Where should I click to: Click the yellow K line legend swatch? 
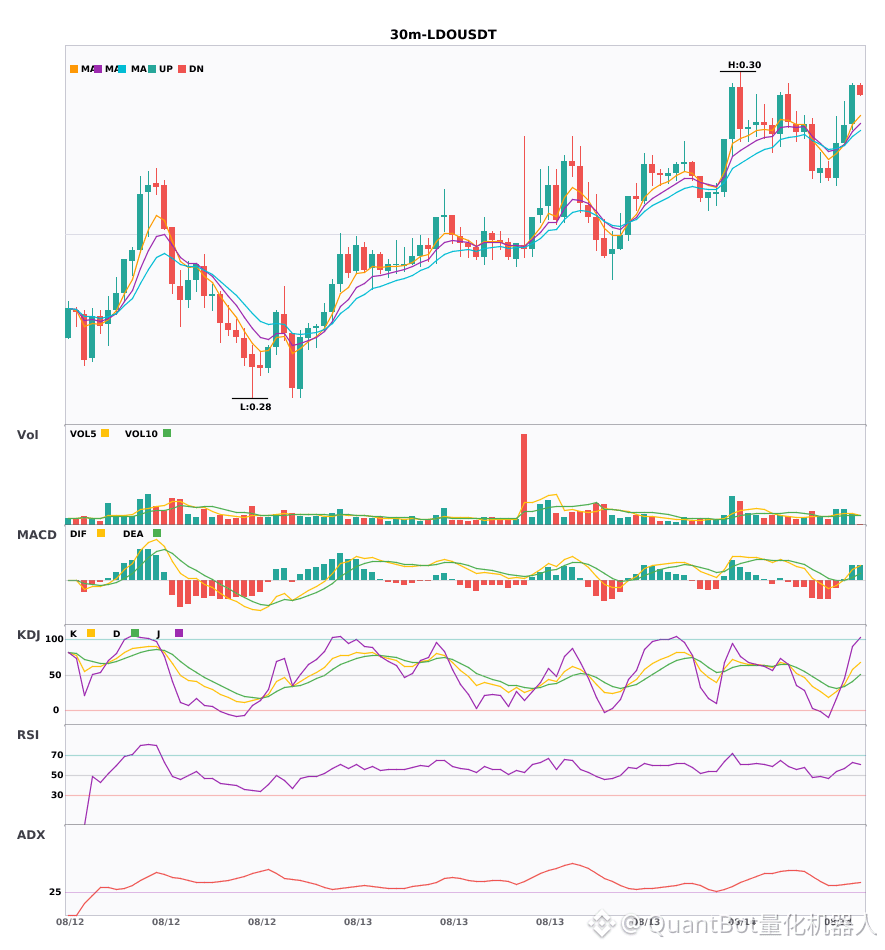pos(91,633)
